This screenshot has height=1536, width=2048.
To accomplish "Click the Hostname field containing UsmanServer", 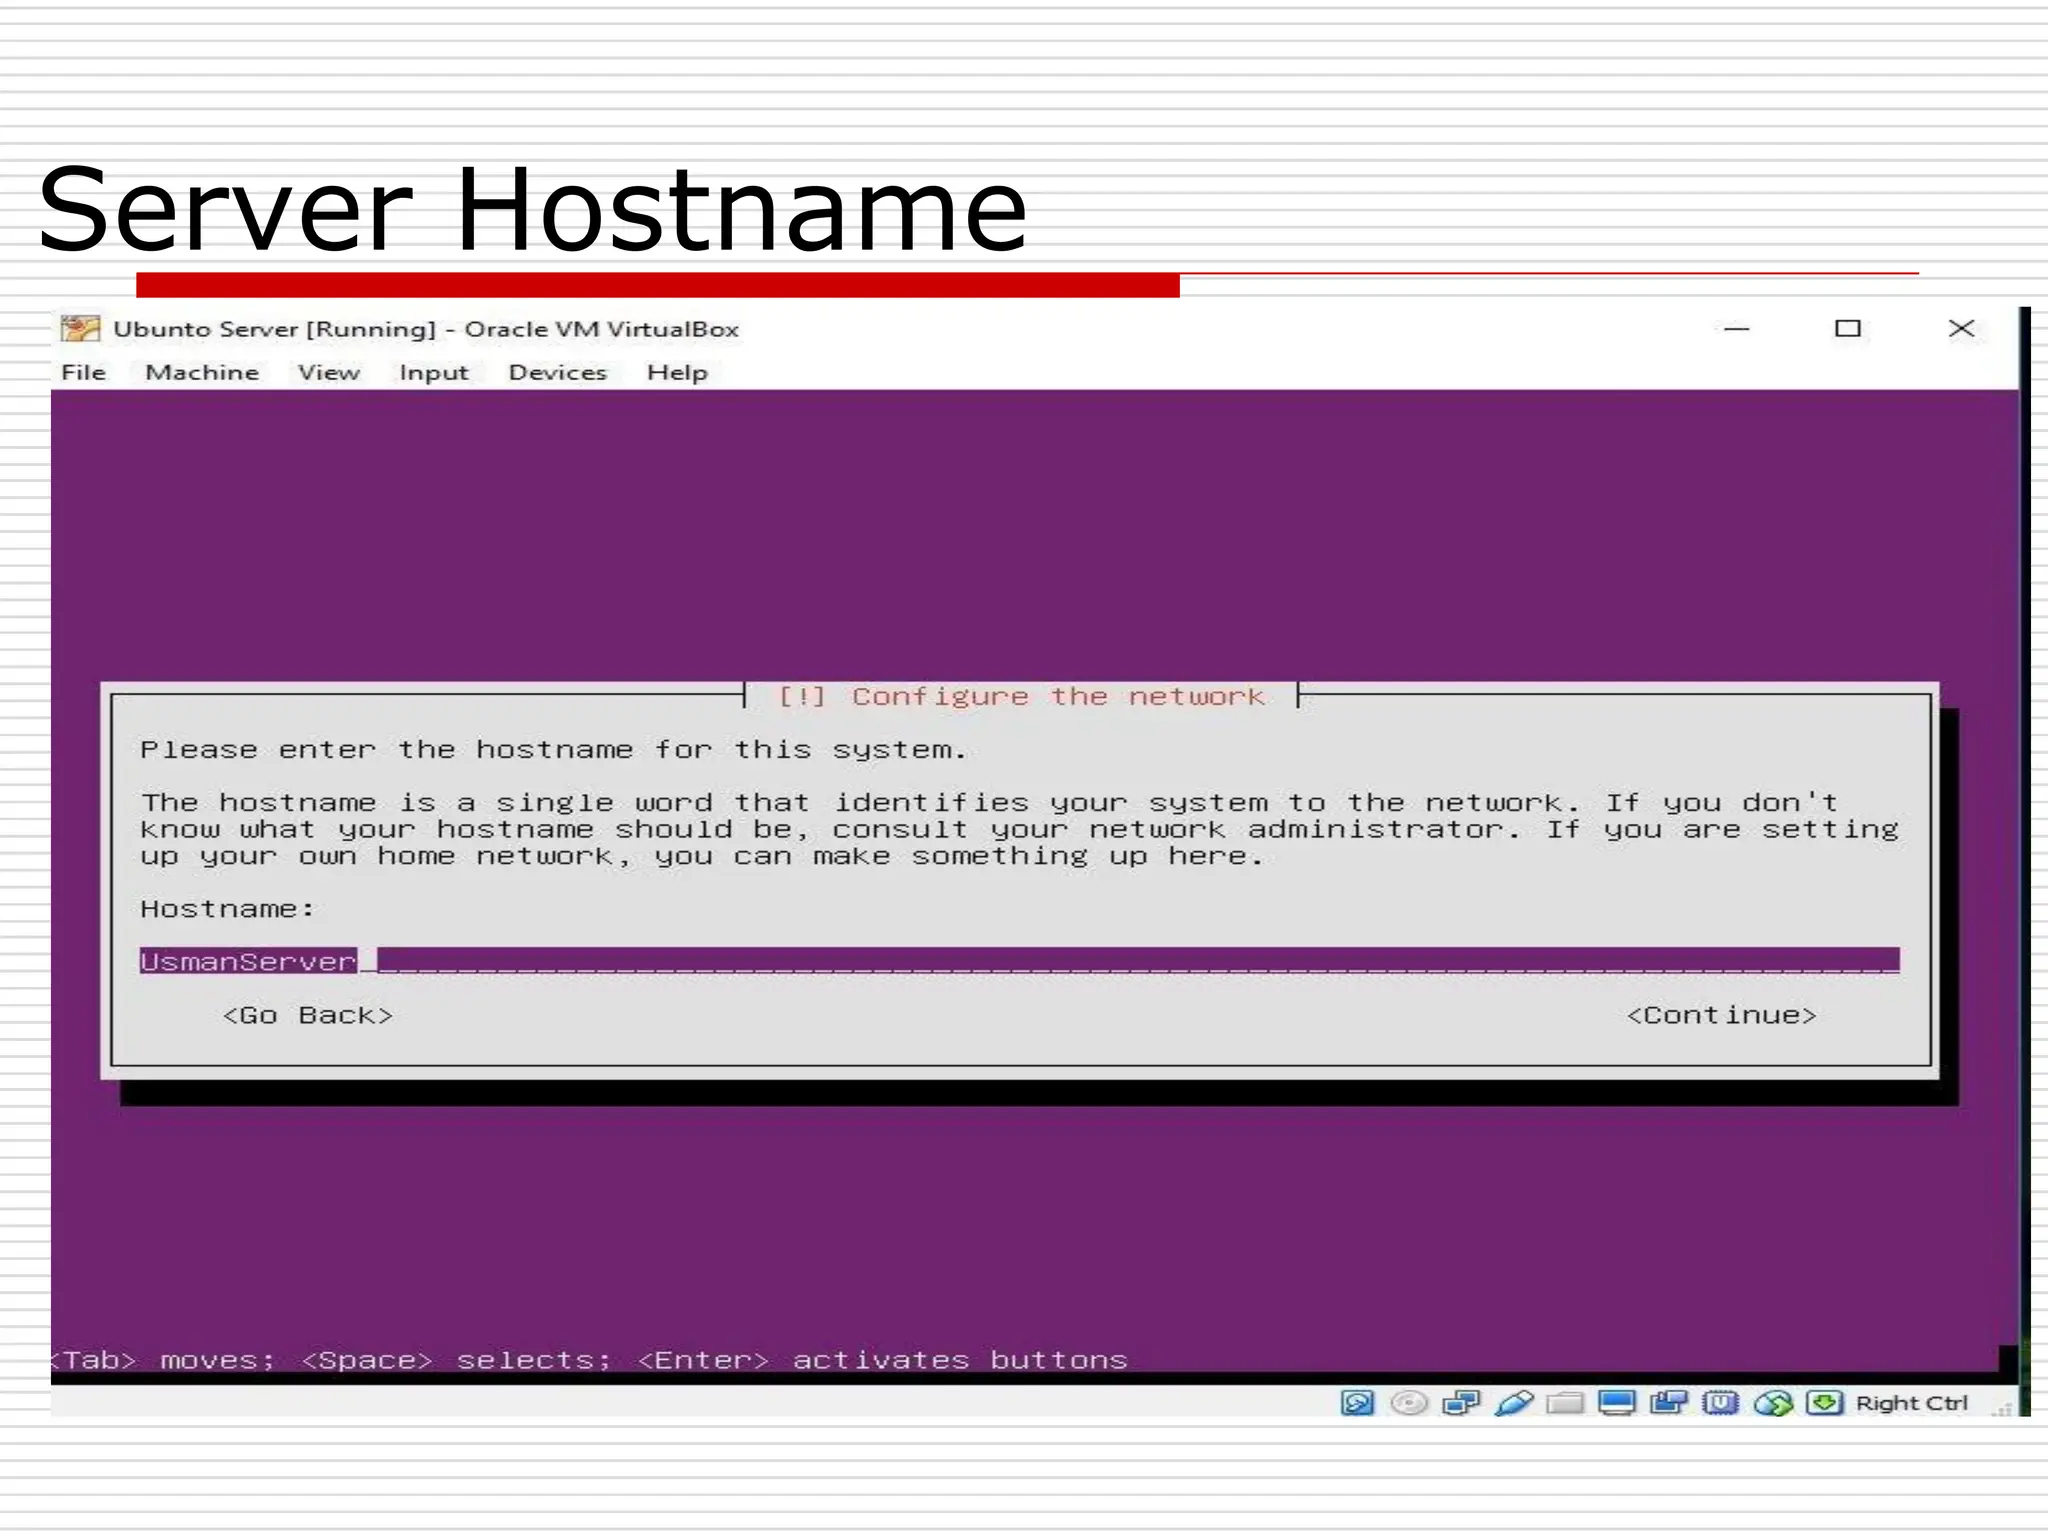I will [x=1020, y=961].
